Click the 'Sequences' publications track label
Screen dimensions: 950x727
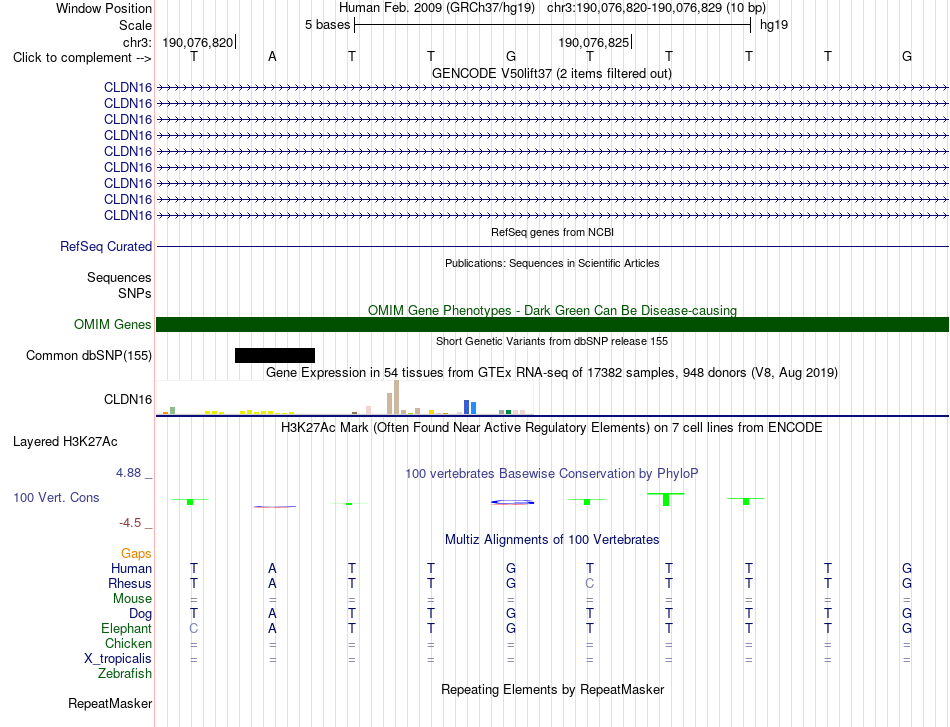click(119, 277)
